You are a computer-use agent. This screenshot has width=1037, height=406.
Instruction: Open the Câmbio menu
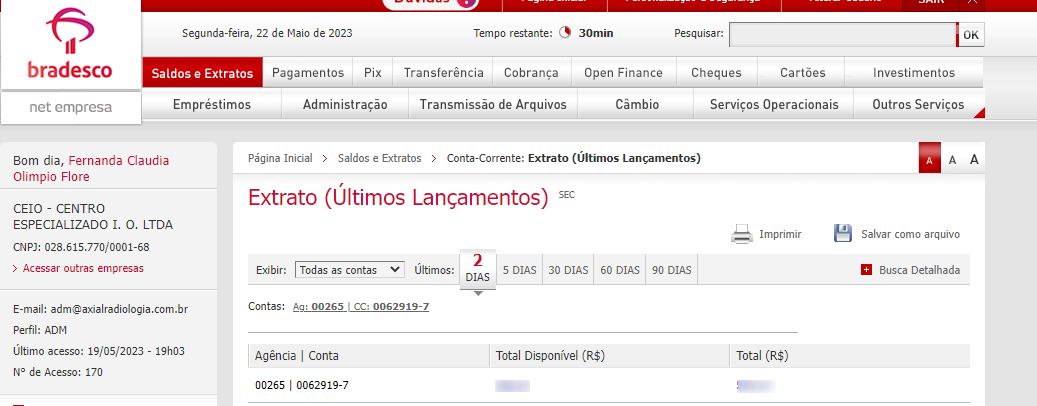pos(636,104)
